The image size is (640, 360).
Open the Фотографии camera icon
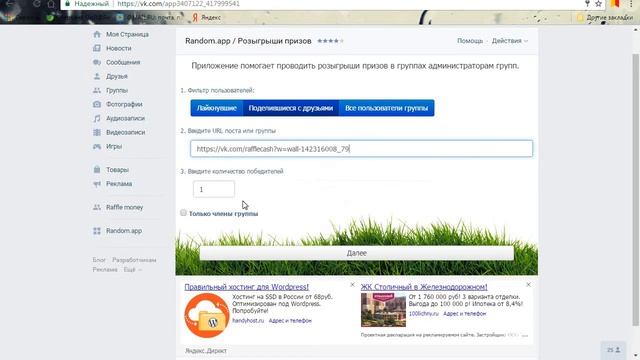click(97, 104)
